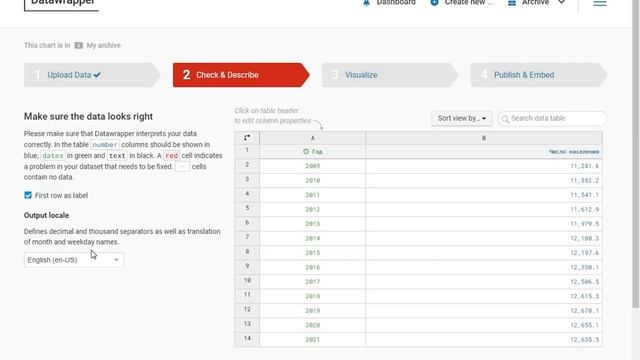Open the My archive link
Image resolution: width=640 pixels, height=360 pixels.
point(104,45)
